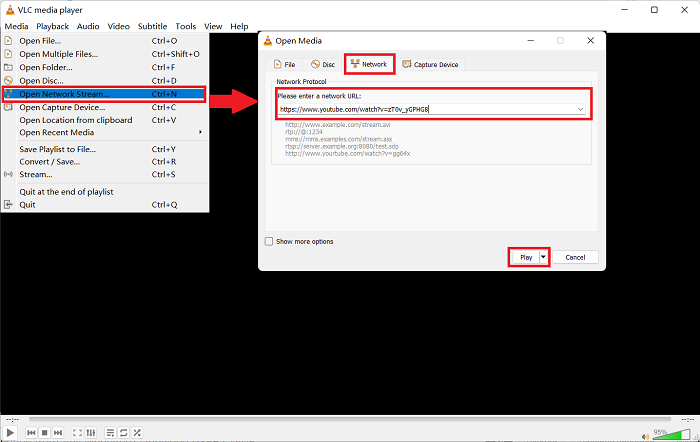Screen dimensions: 700x442
Task: Switch to the Network tab
Action: pyautogui.click(x=369, y=64)
